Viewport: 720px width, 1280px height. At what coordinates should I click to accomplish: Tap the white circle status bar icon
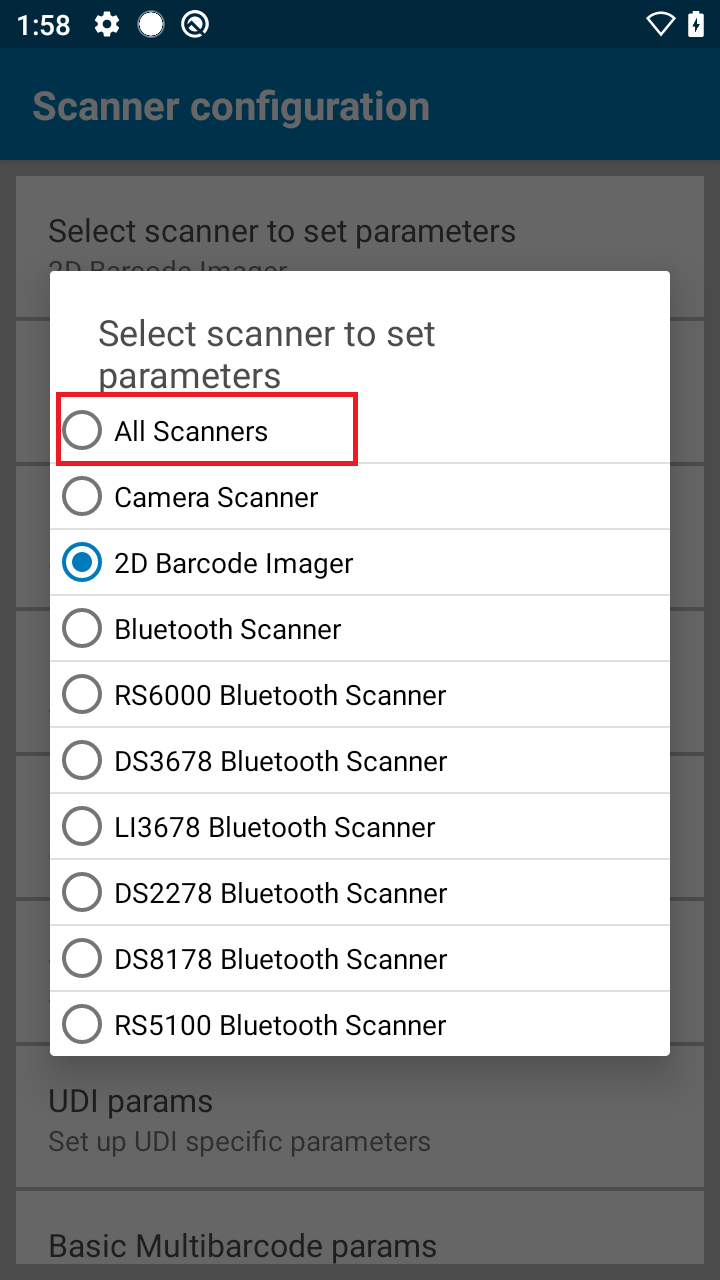(x=151, y=23)
